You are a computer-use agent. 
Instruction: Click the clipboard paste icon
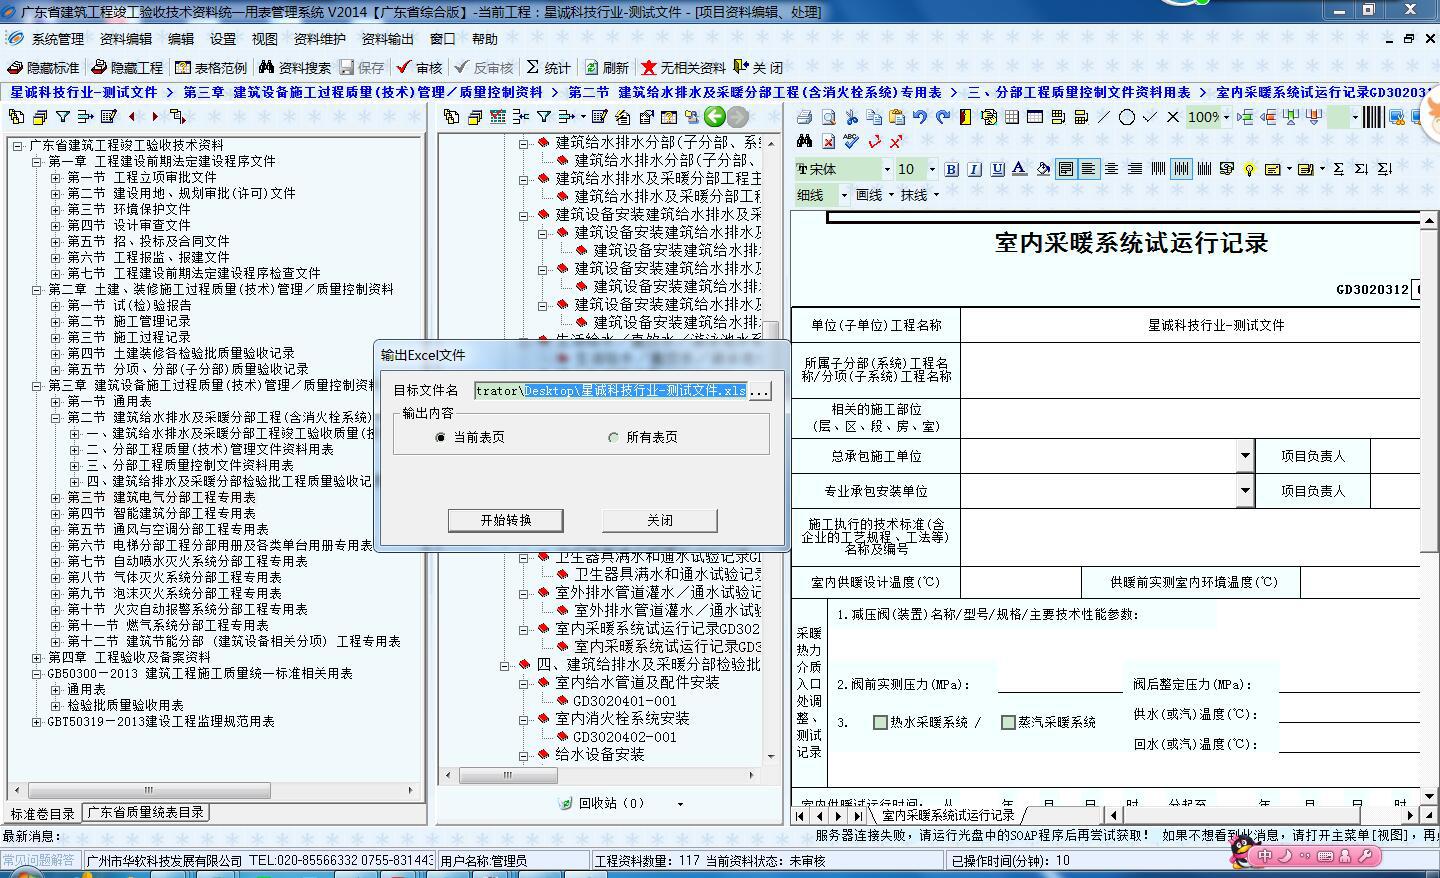896,117
